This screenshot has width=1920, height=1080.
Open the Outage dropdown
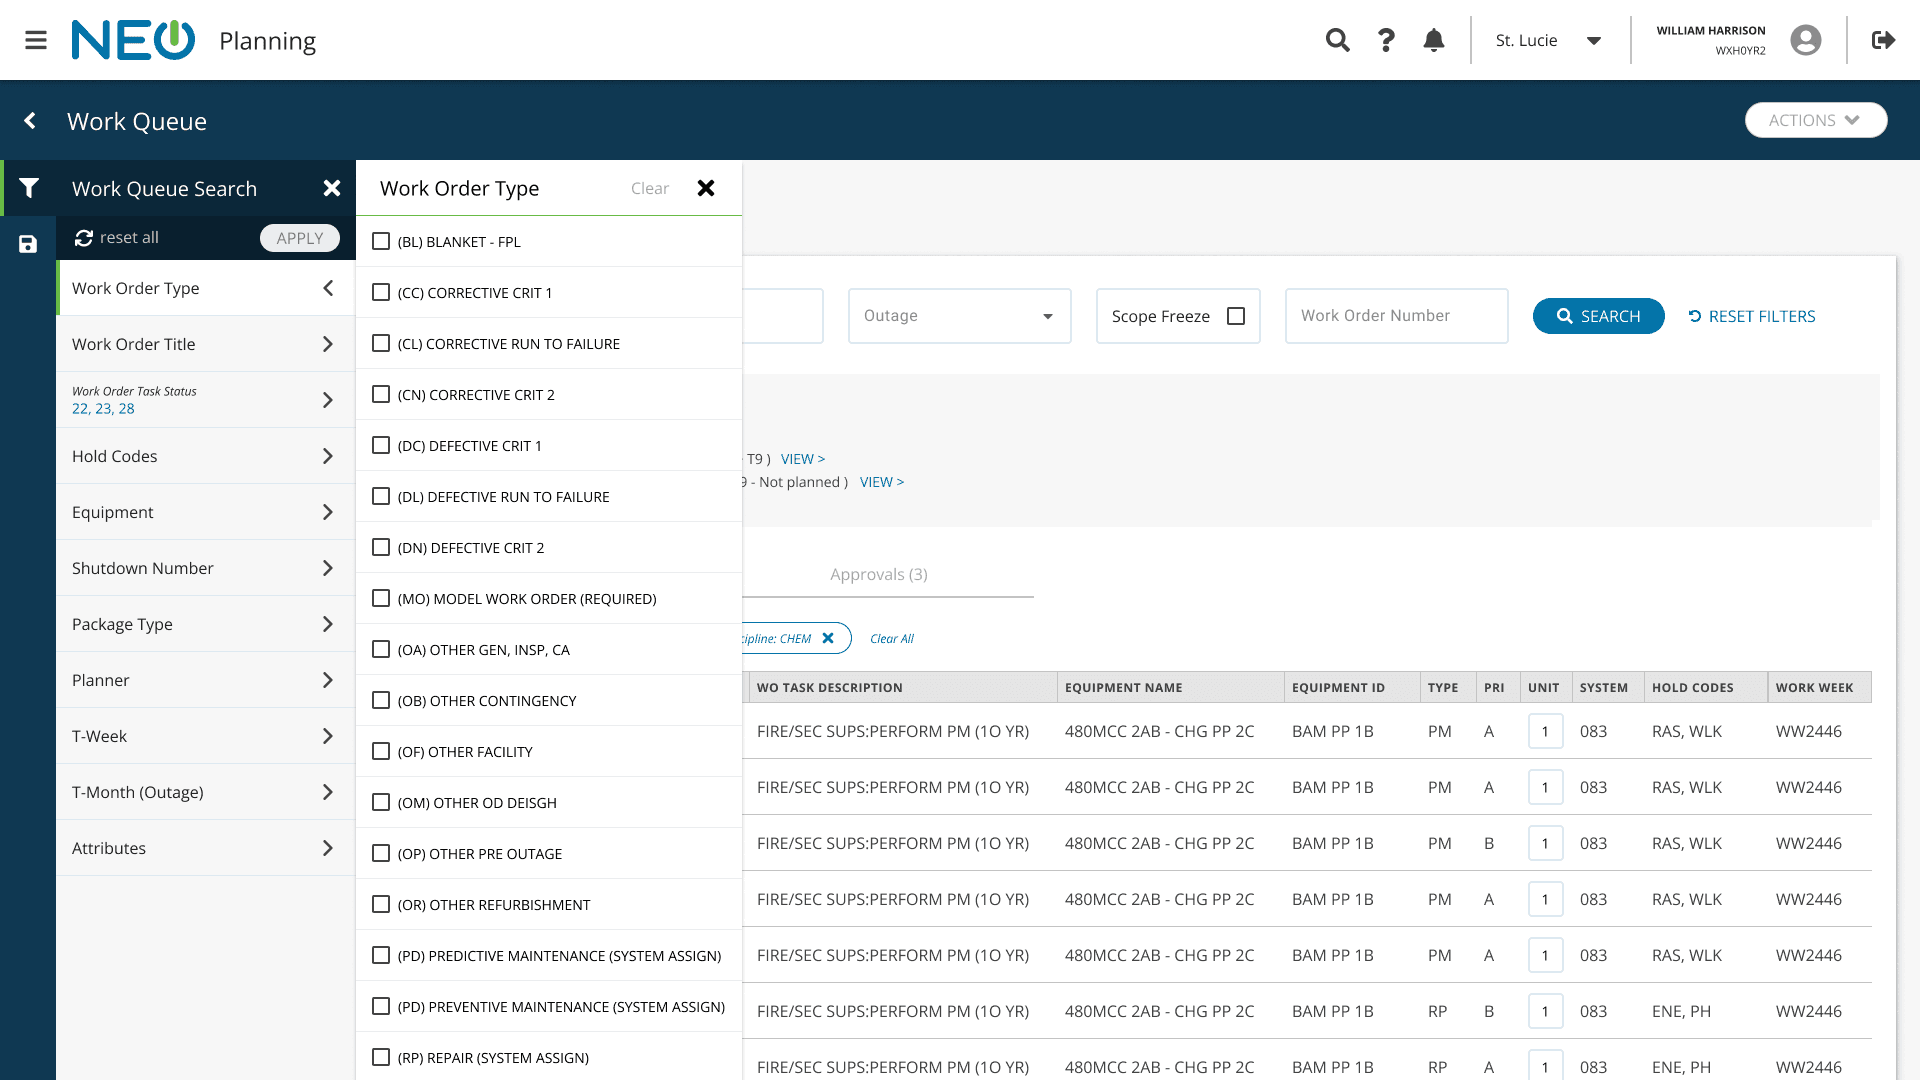click(959, 316)
